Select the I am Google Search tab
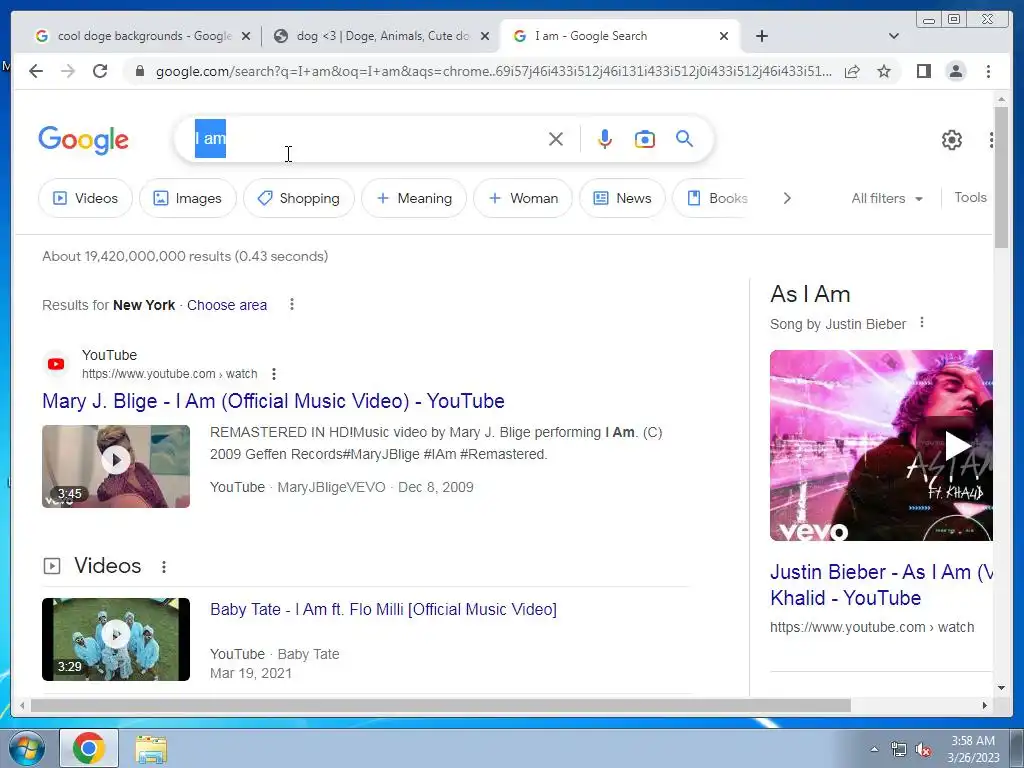 click(x=620, y=36)
